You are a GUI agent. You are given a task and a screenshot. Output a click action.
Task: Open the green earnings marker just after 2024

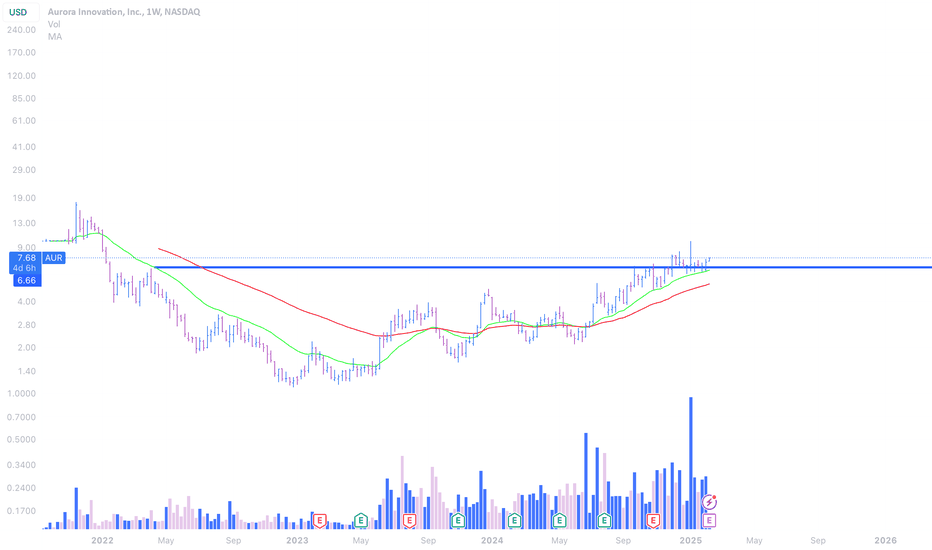[514, 521]
